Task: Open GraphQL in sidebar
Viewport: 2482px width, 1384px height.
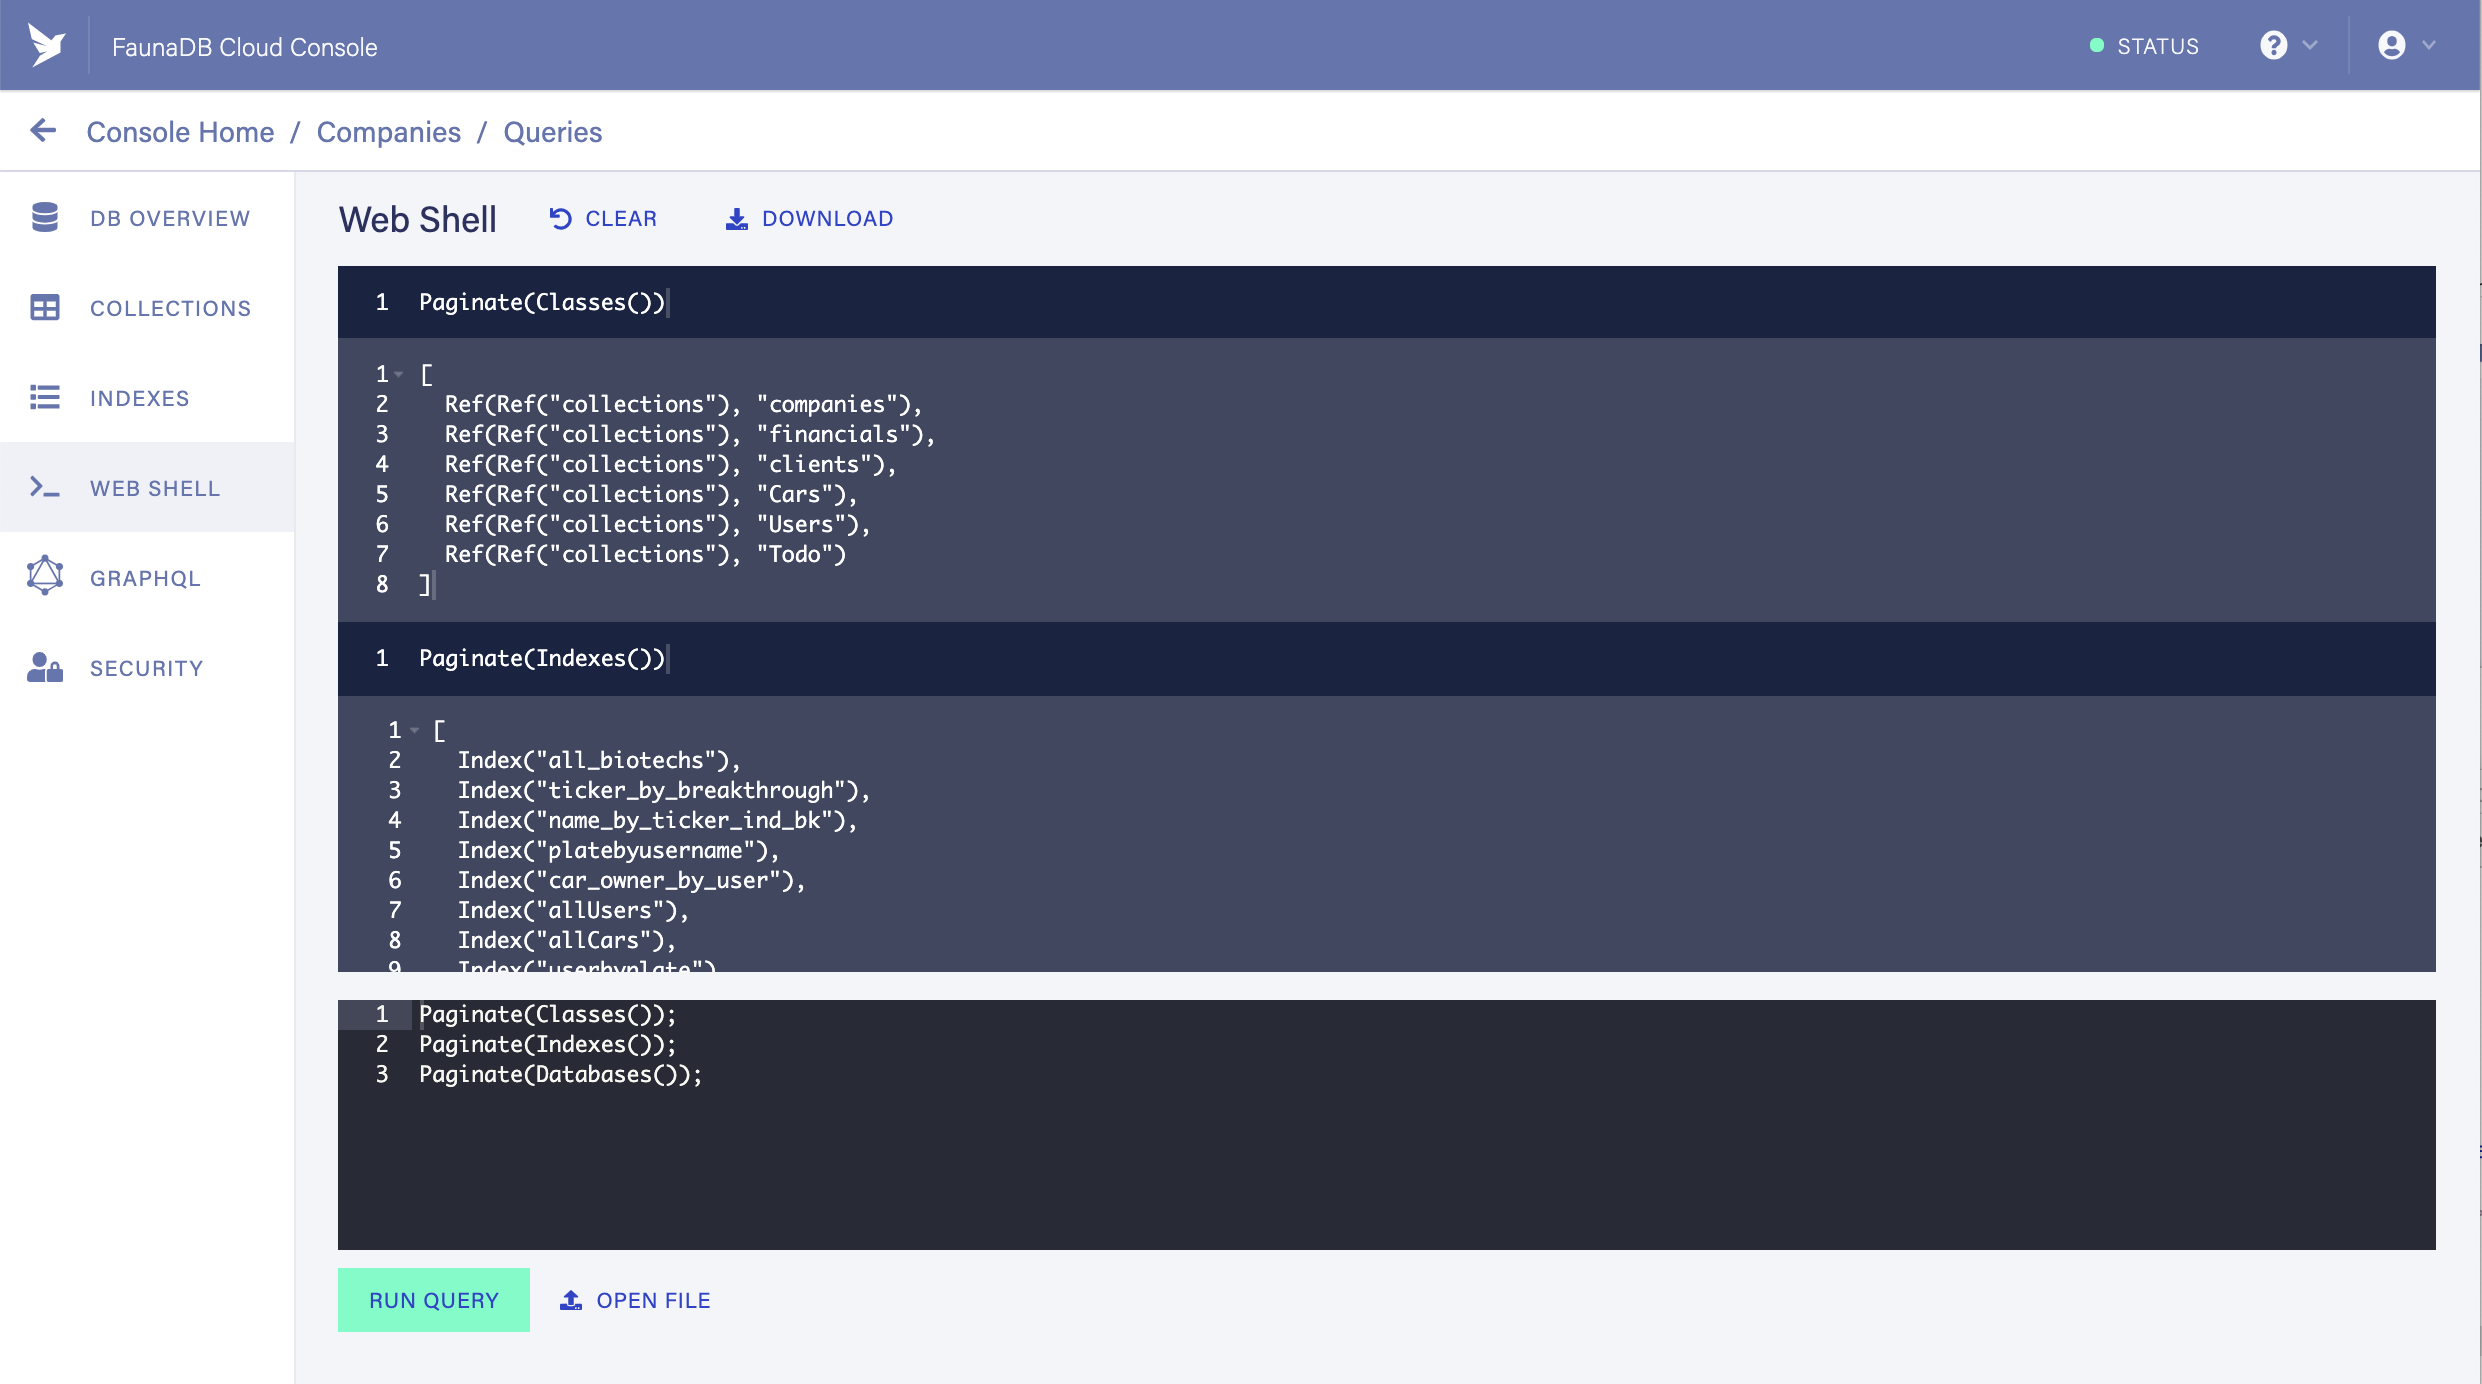Action: (146, 578)
